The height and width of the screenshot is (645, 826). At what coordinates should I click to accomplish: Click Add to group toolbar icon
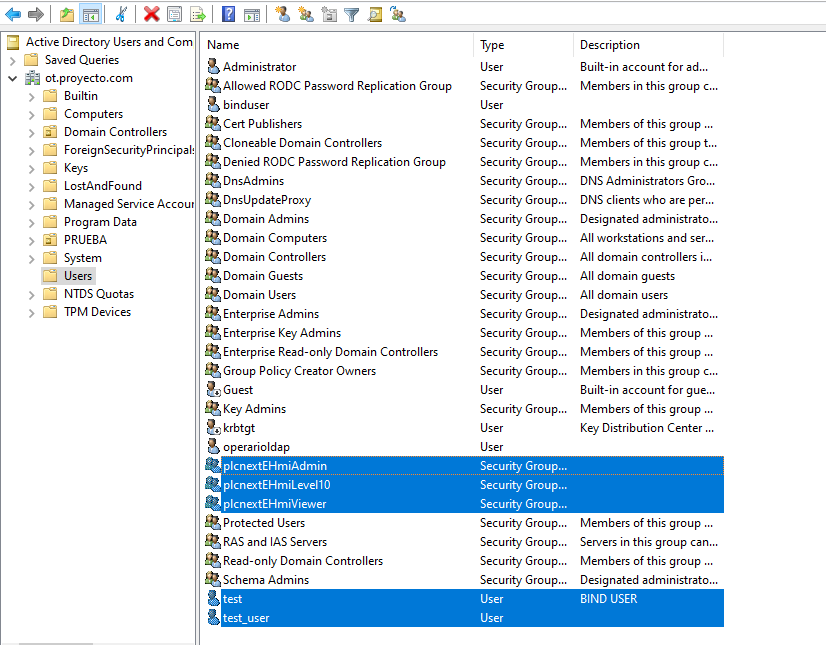coord(398,14)
